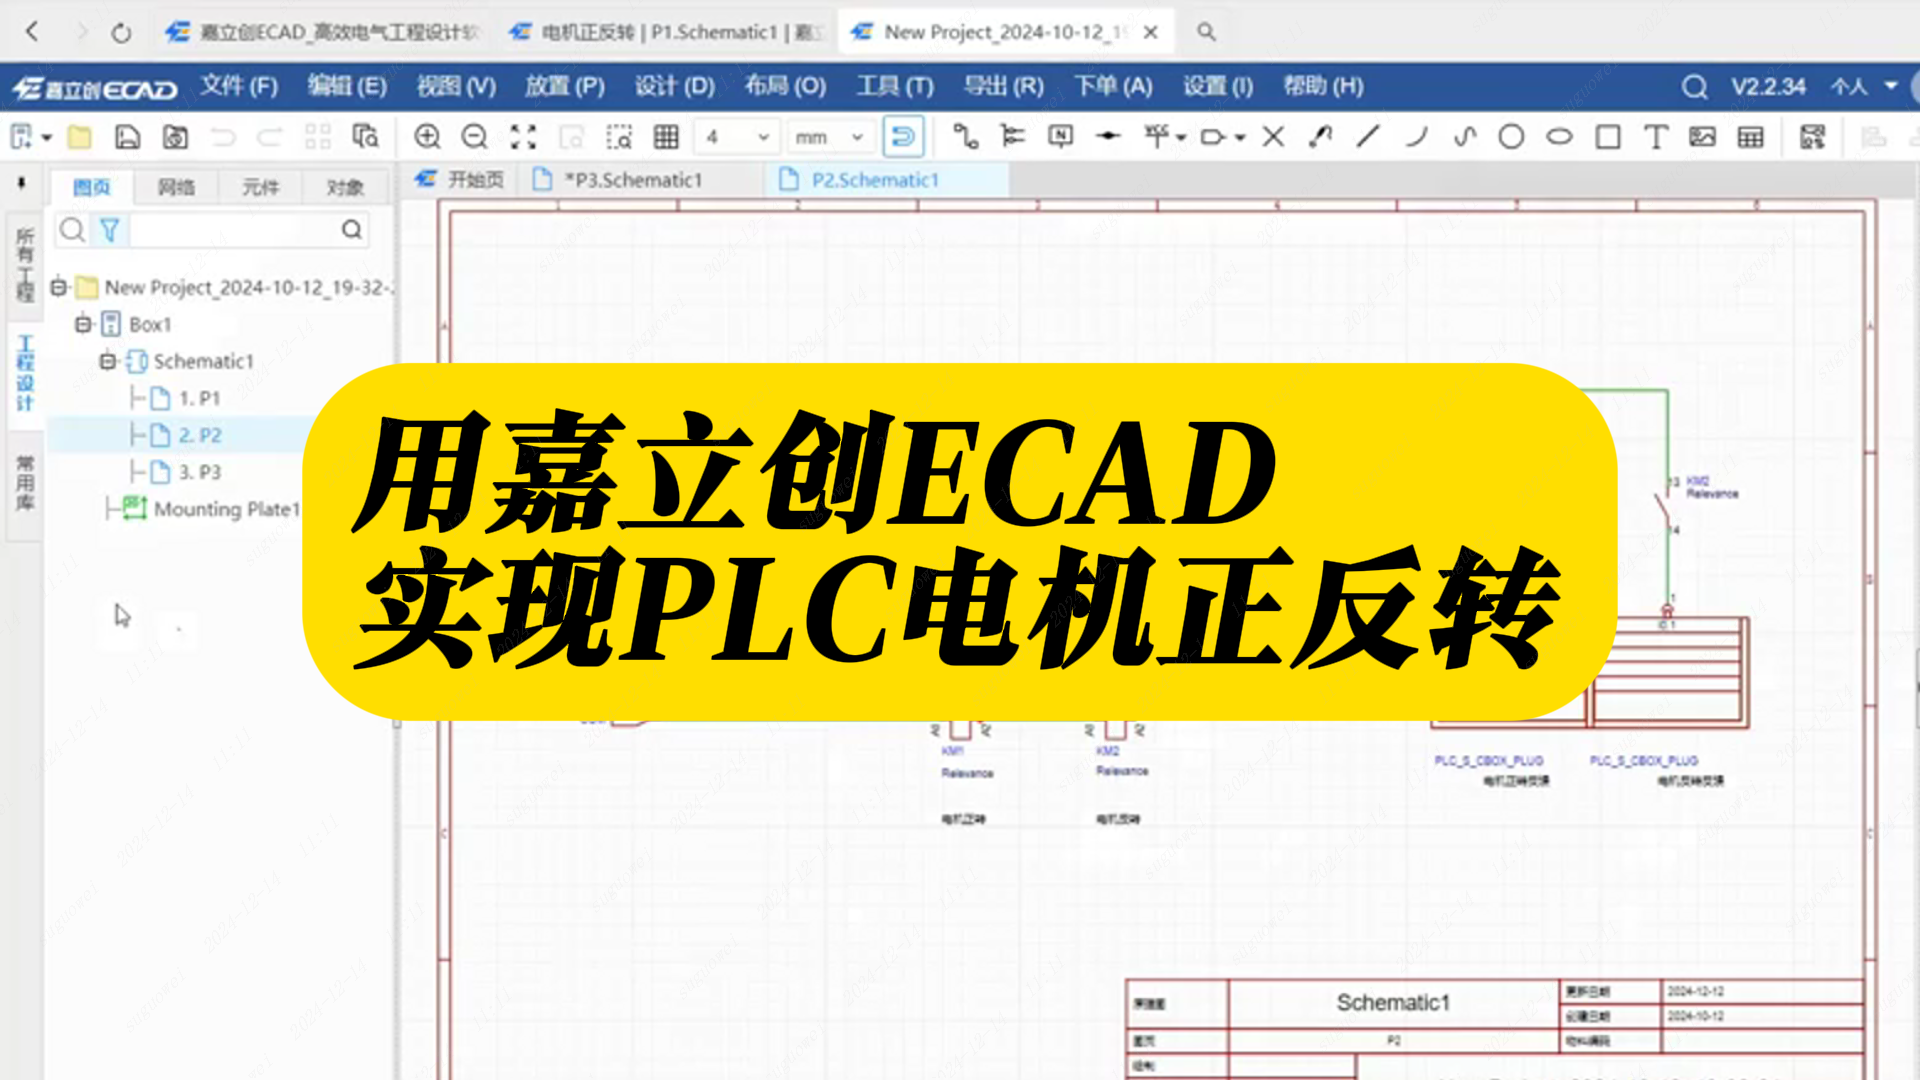Open the 帮助 (H) menu
Image resolution: width=1920 pixels, height=1080 pixels.
coord(1323,87)
